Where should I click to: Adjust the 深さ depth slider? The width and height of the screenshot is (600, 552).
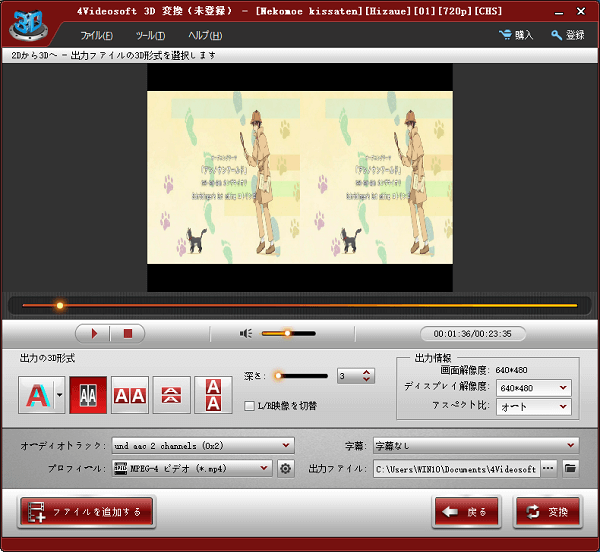click(x=301, y=376)
